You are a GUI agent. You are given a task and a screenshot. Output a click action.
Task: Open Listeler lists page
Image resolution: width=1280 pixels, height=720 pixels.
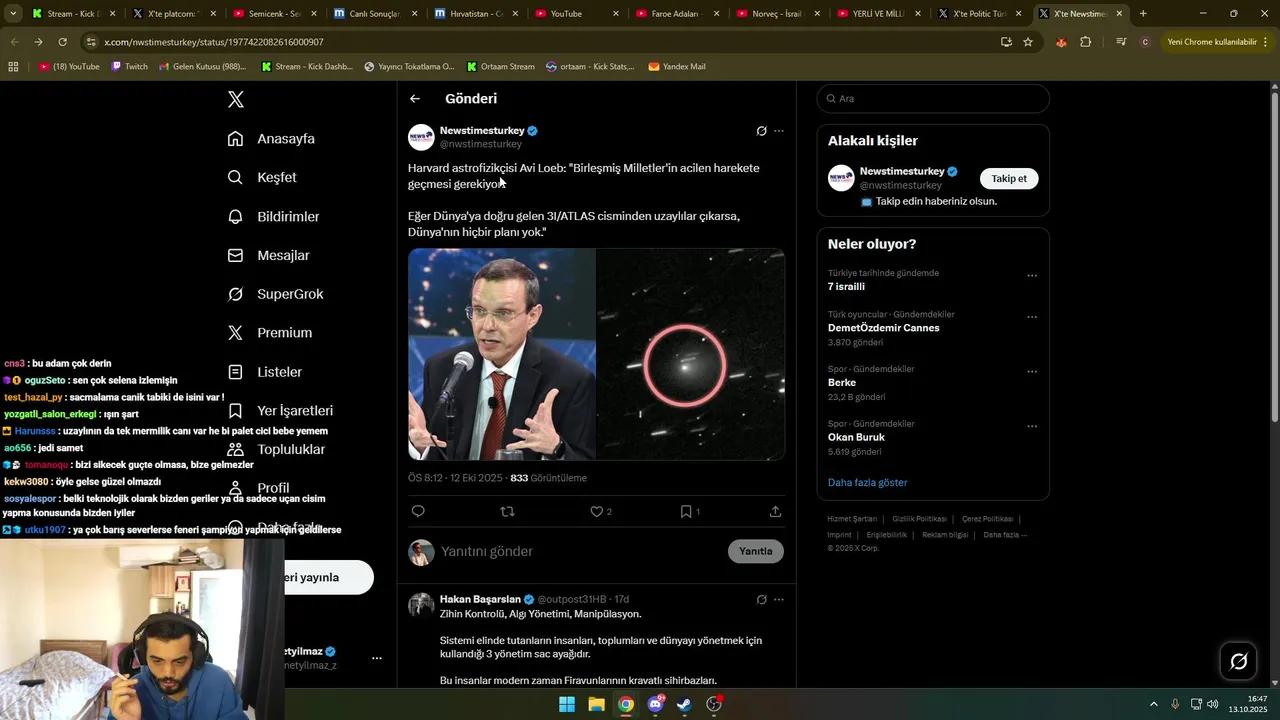click(264, 372)
